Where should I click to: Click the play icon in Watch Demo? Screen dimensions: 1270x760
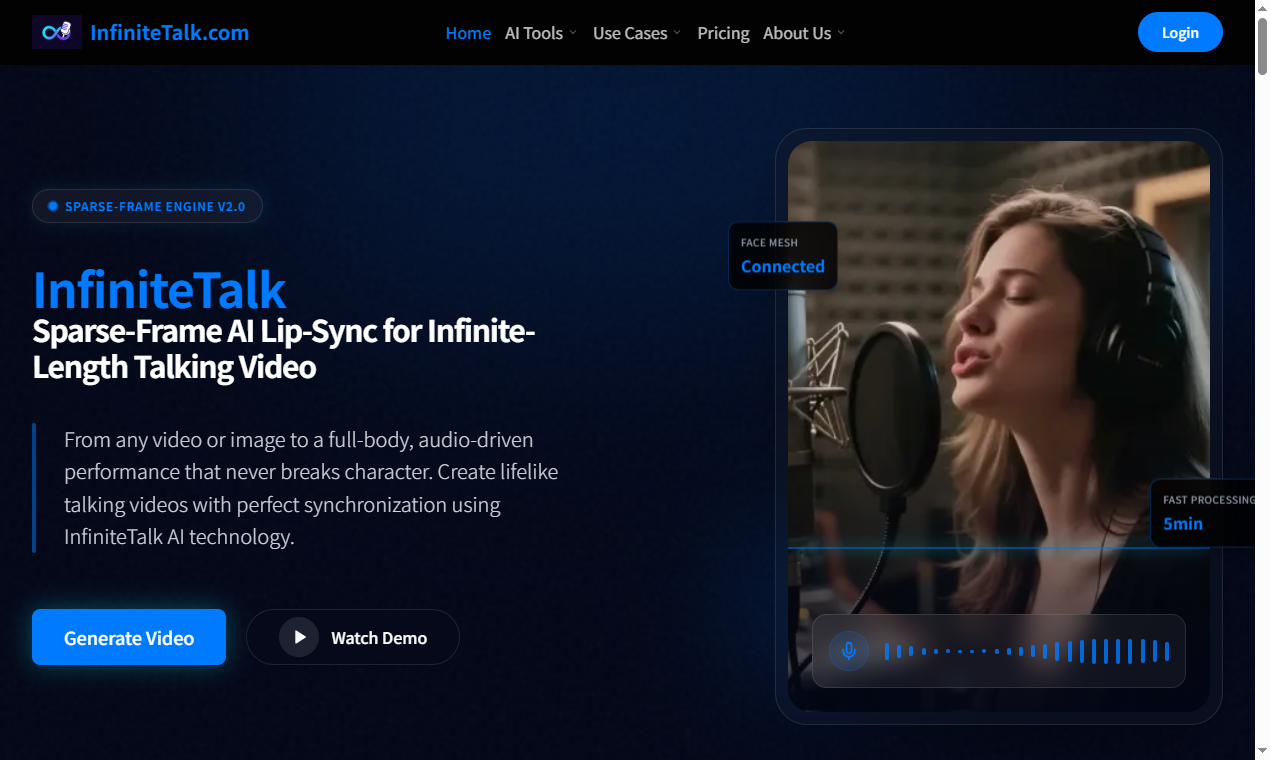coord(299,637)
